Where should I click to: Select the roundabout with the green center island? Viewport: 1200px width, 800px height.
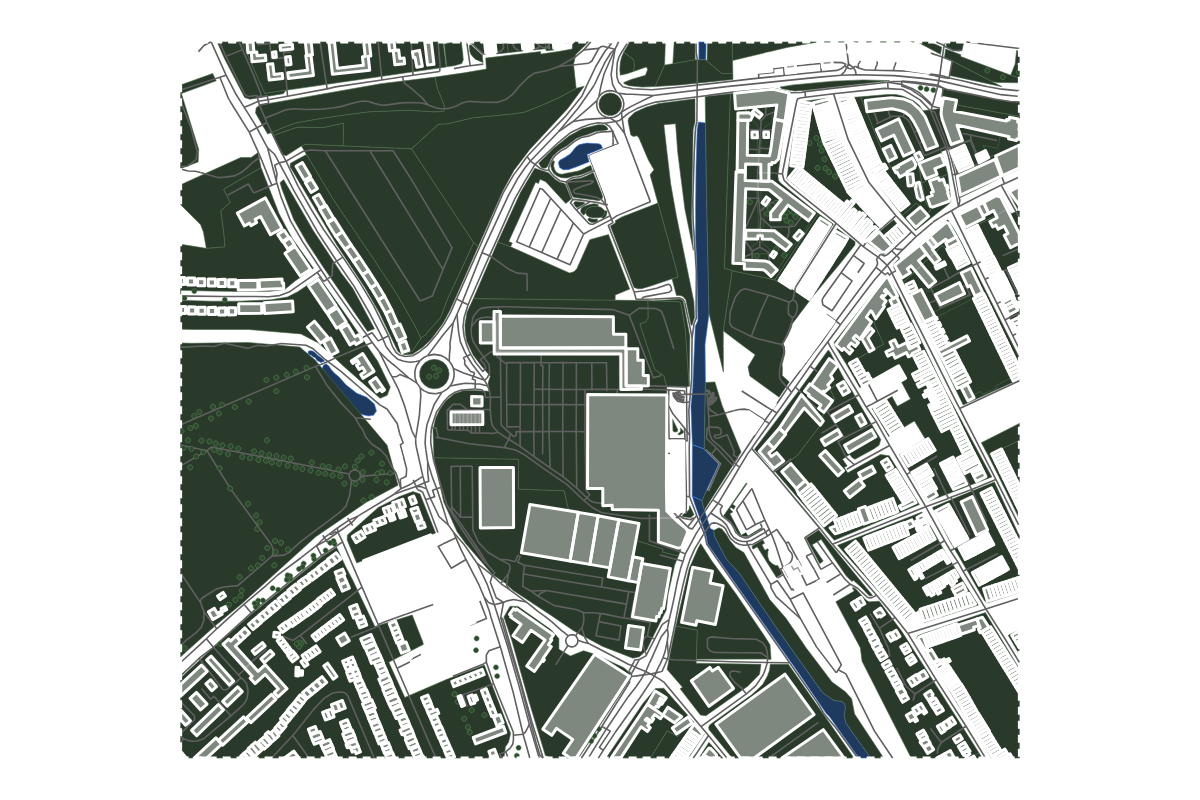tap(434, 375)
